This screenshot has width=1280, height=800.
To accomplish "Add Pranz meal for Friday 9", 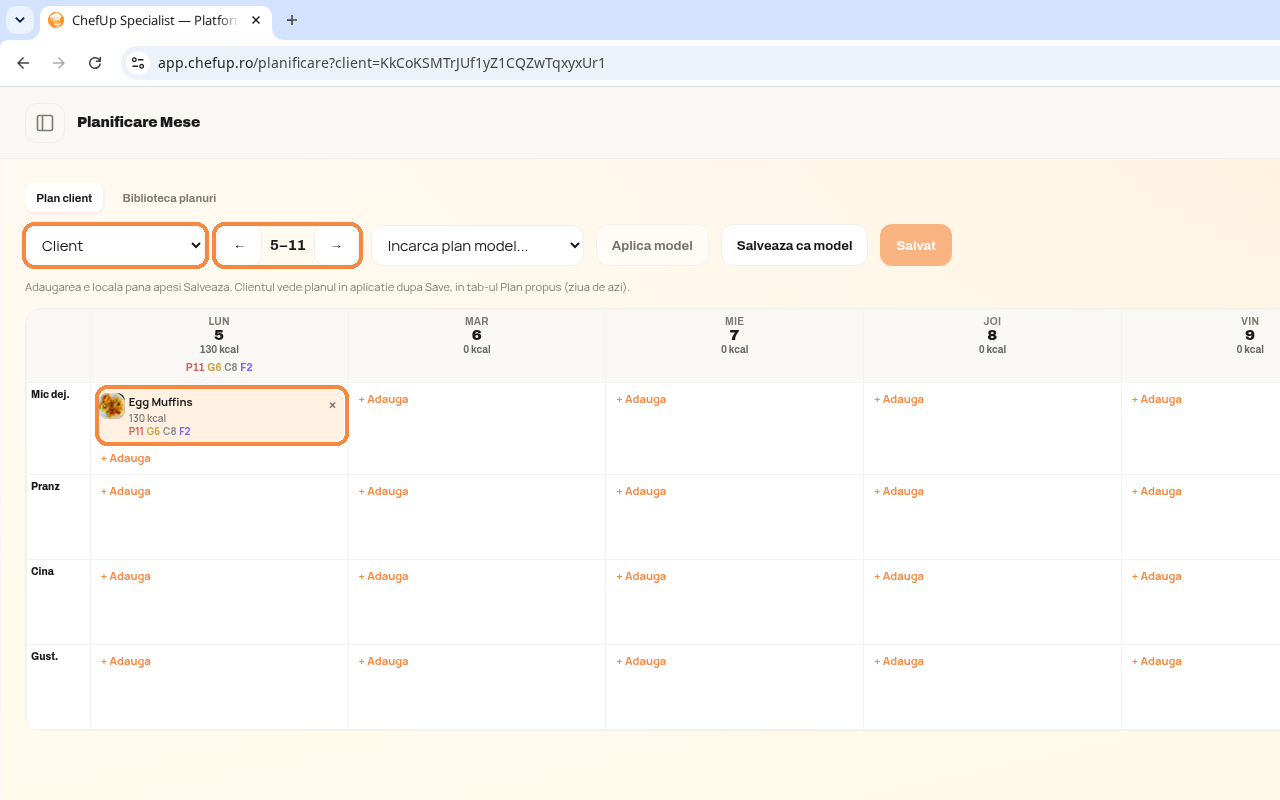I will coord(1157,491).
